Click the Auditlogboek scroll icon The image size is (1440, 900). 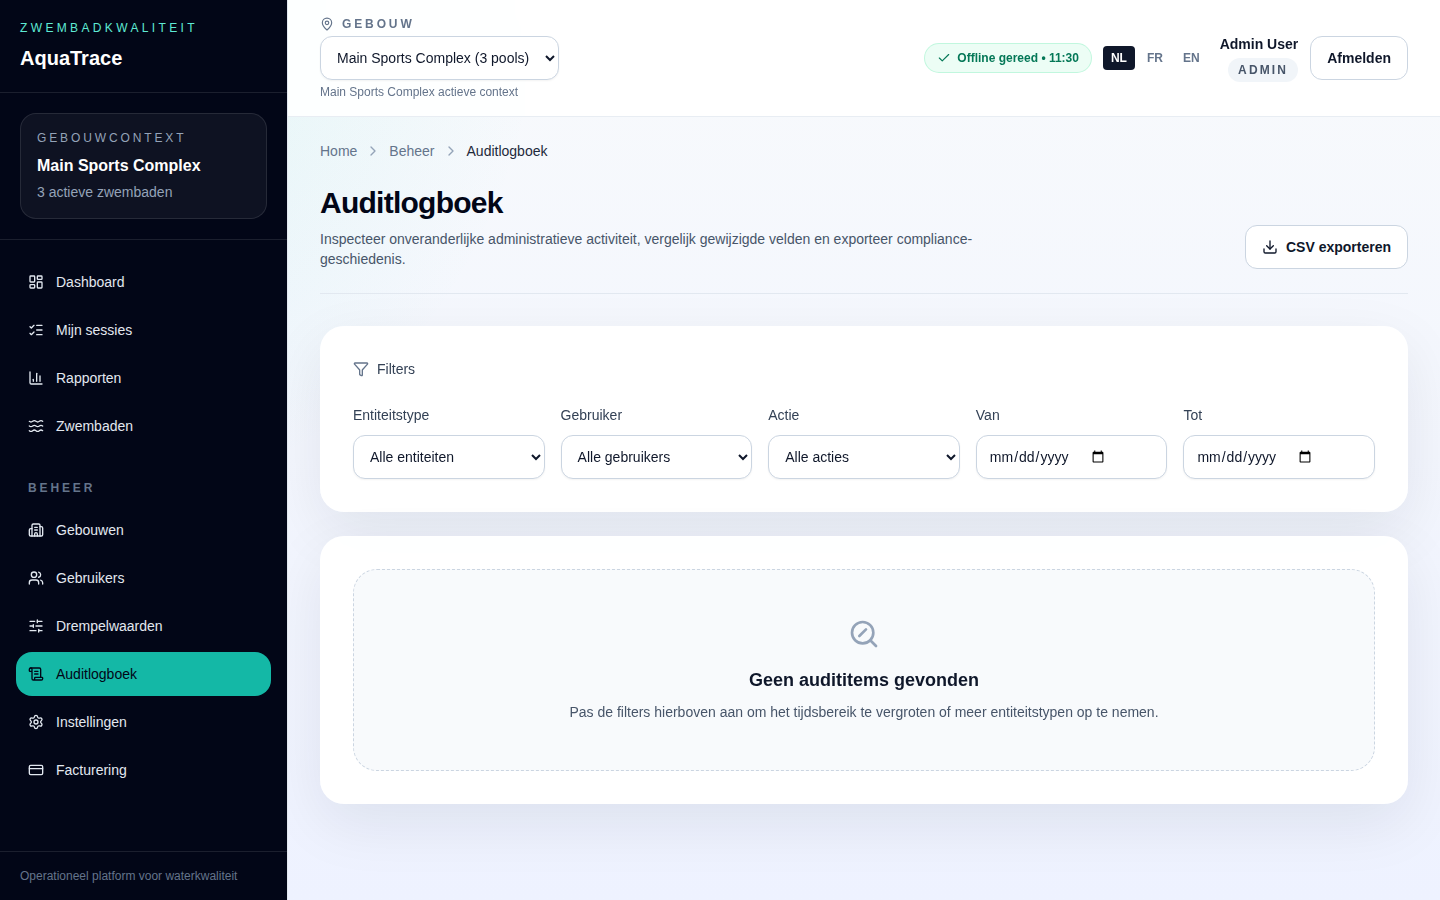(36, 674)
